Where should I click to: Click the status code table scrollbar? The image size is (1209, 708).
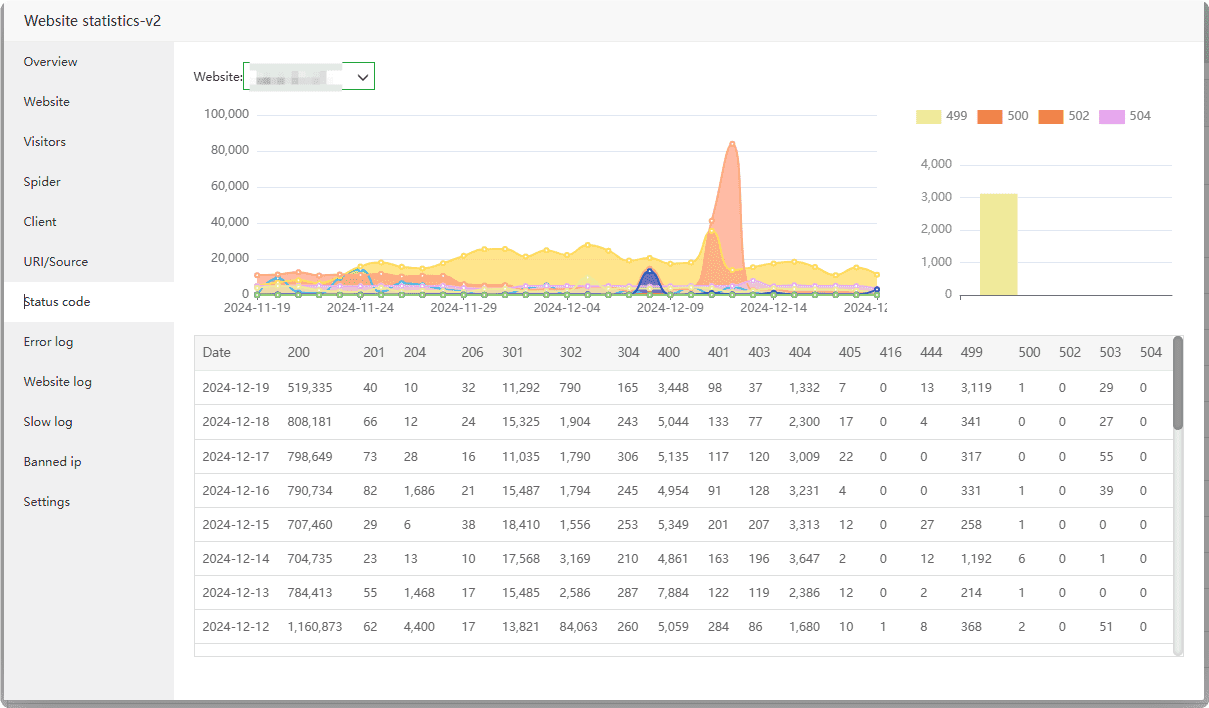(x=1178, y=383)
